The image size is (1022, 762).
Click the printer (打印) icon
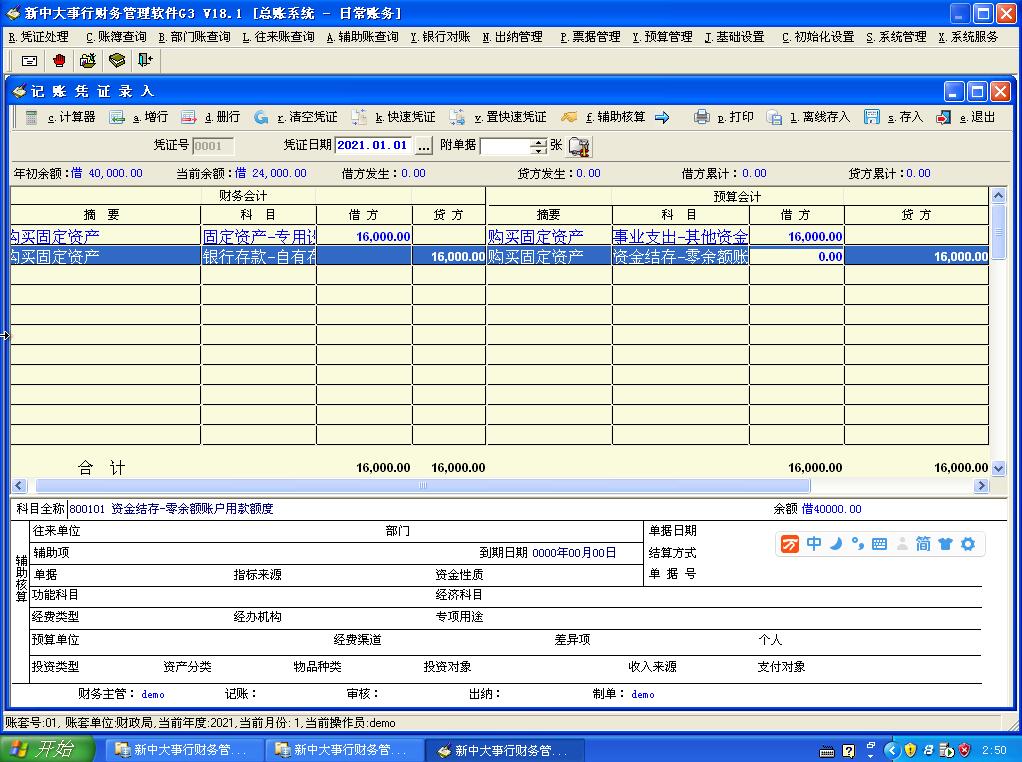(701, 117)
